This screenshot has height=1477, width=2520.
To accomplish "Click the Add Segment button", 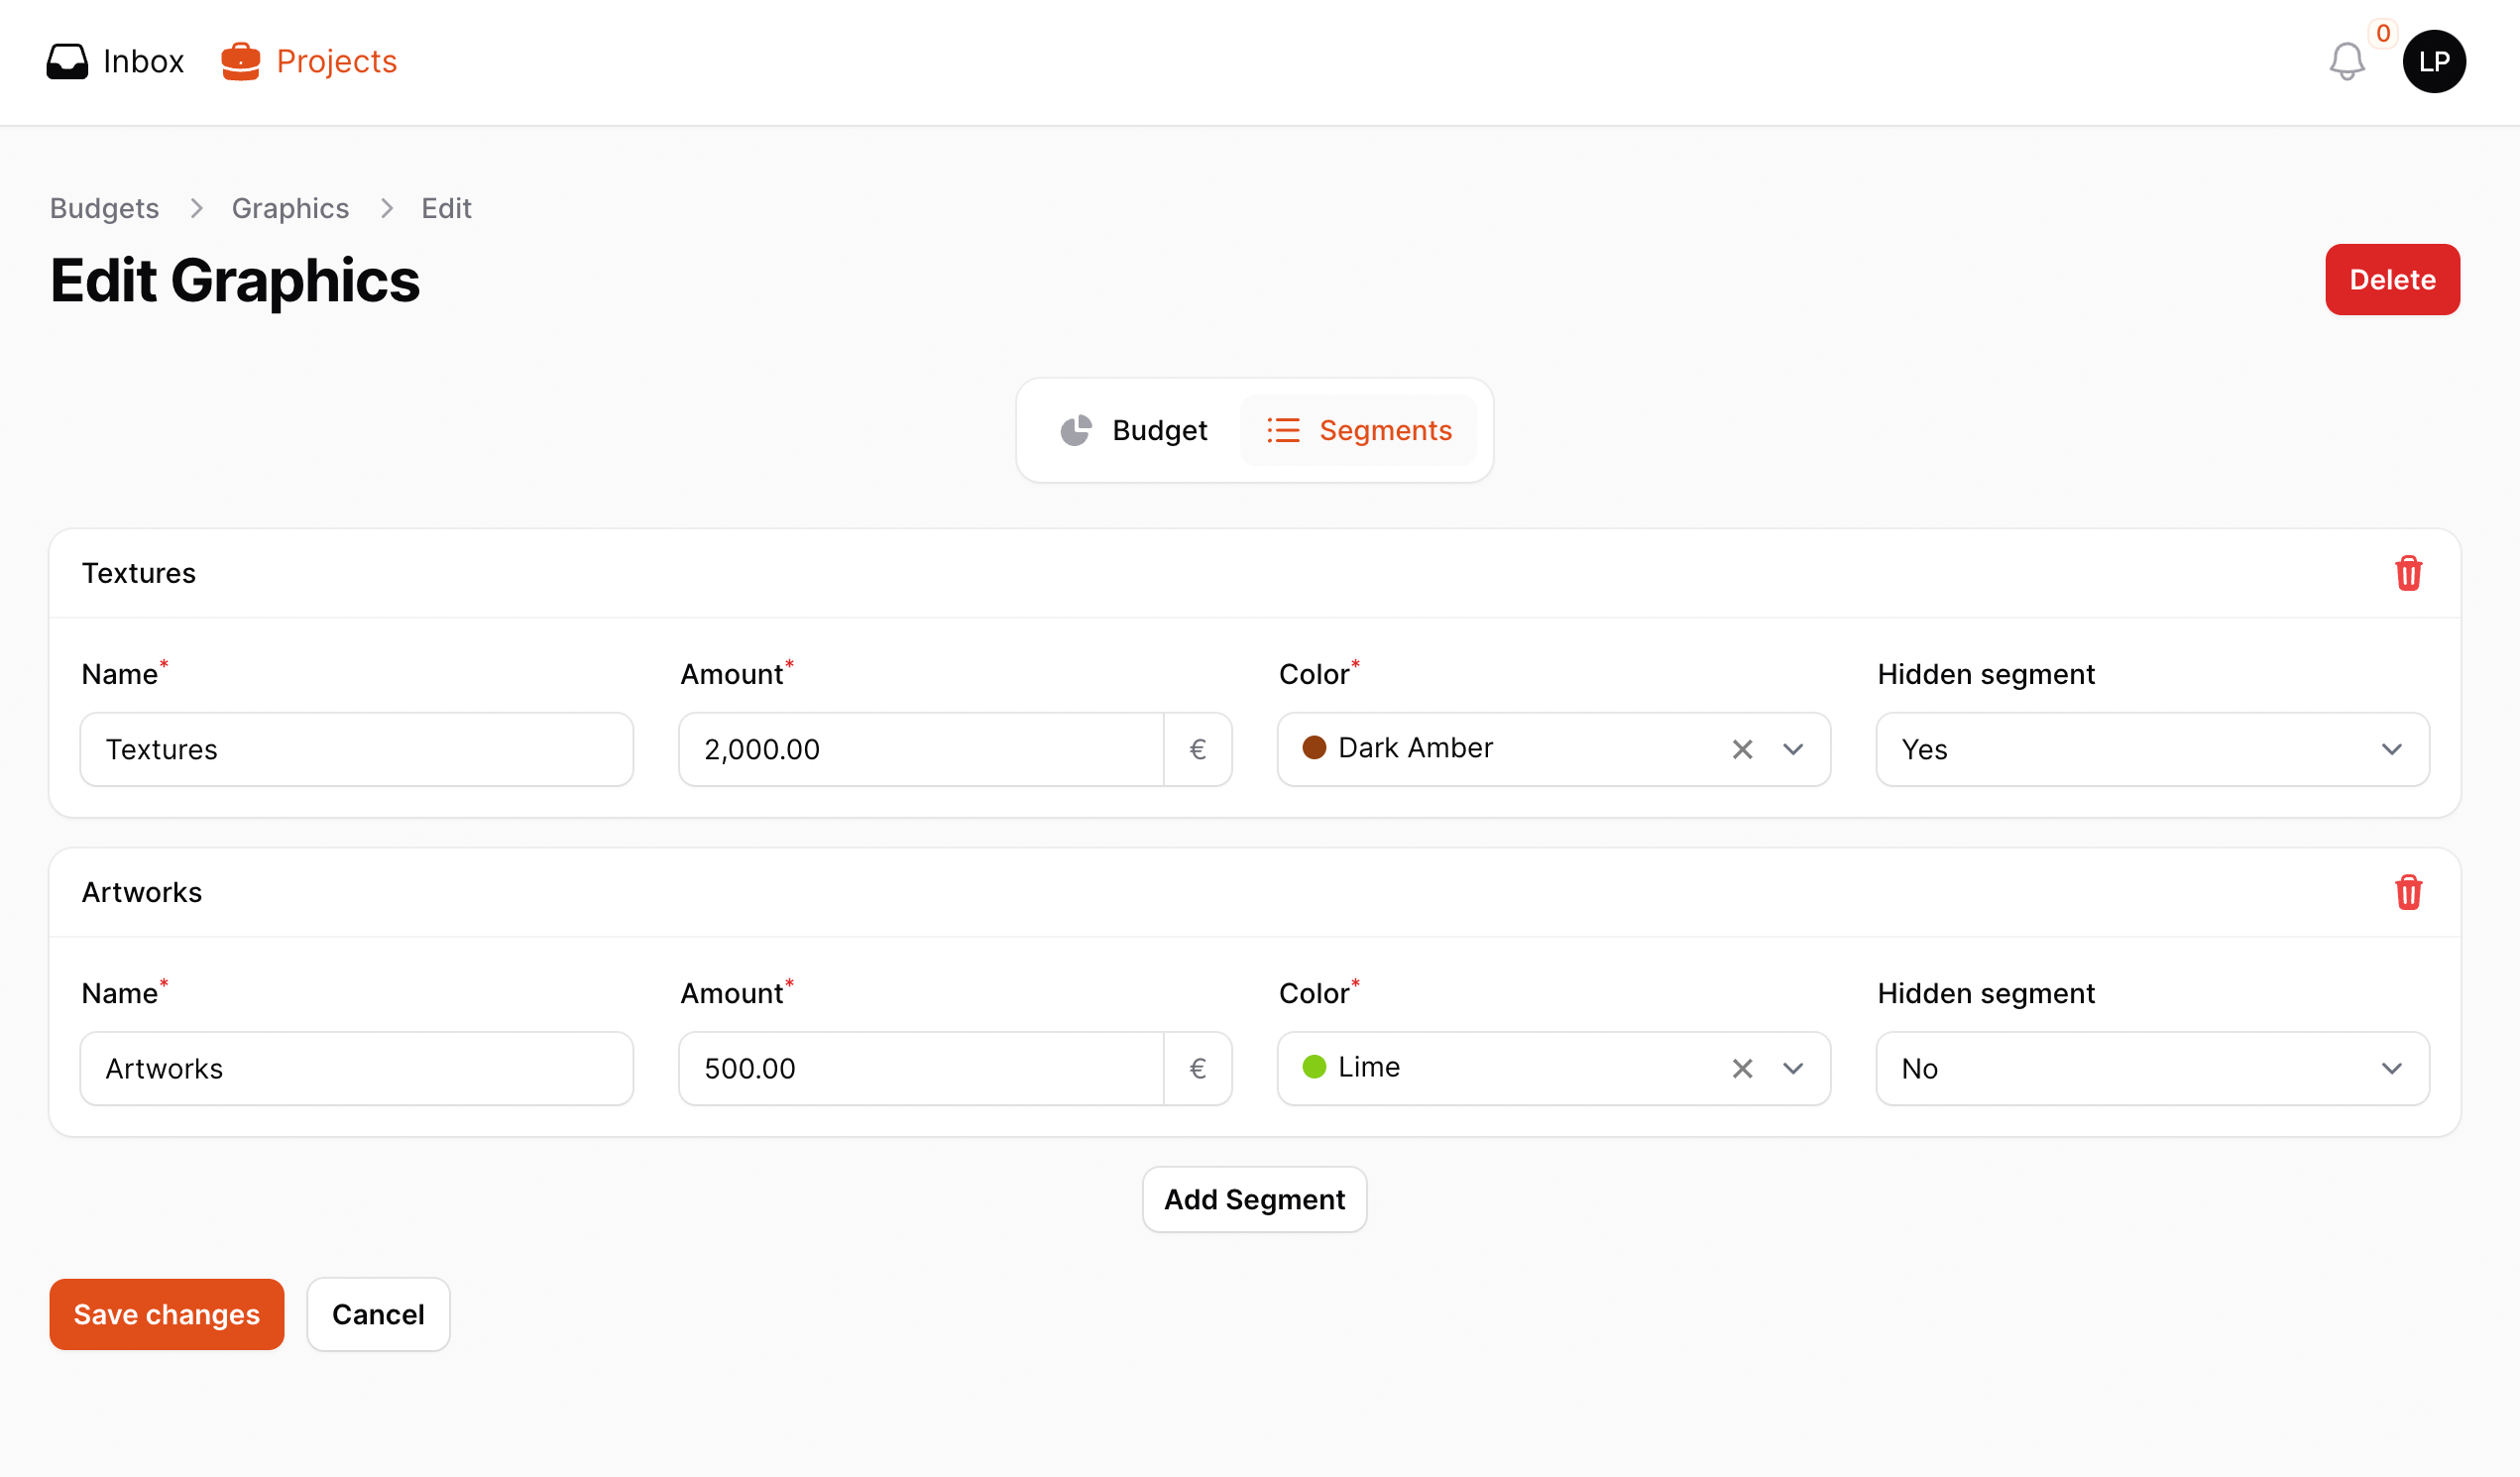I will 1254,1199.
